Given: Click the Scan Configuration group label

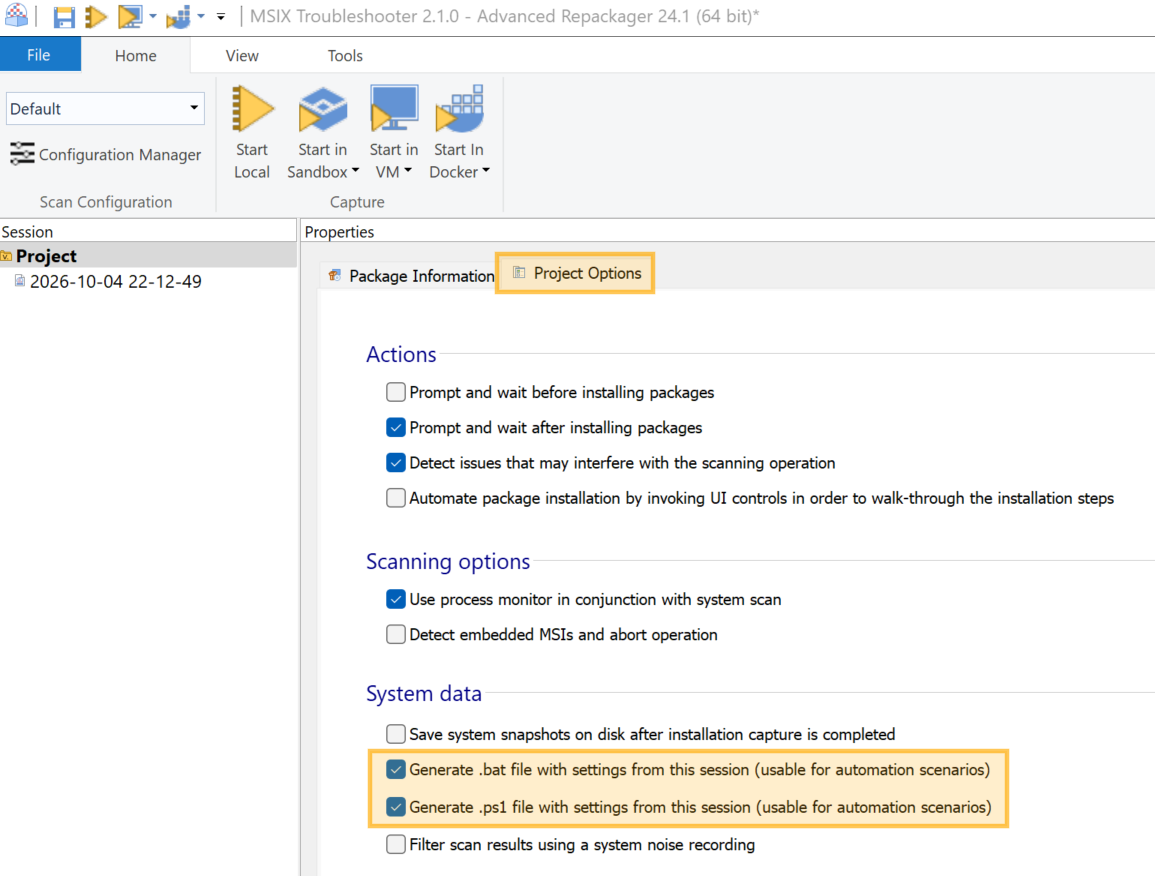Looking at the screenshot, I should coord(105,202).
